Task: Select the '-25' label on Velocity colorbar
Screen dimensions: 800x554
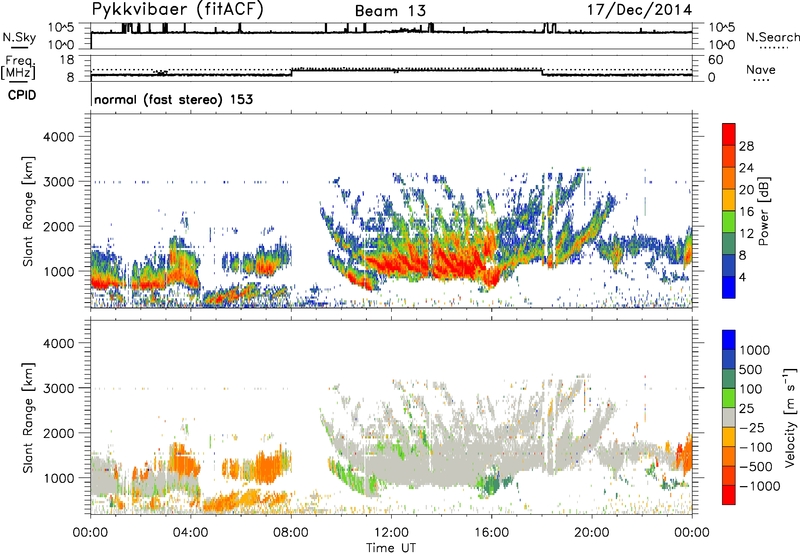Action: coord(755,427)
